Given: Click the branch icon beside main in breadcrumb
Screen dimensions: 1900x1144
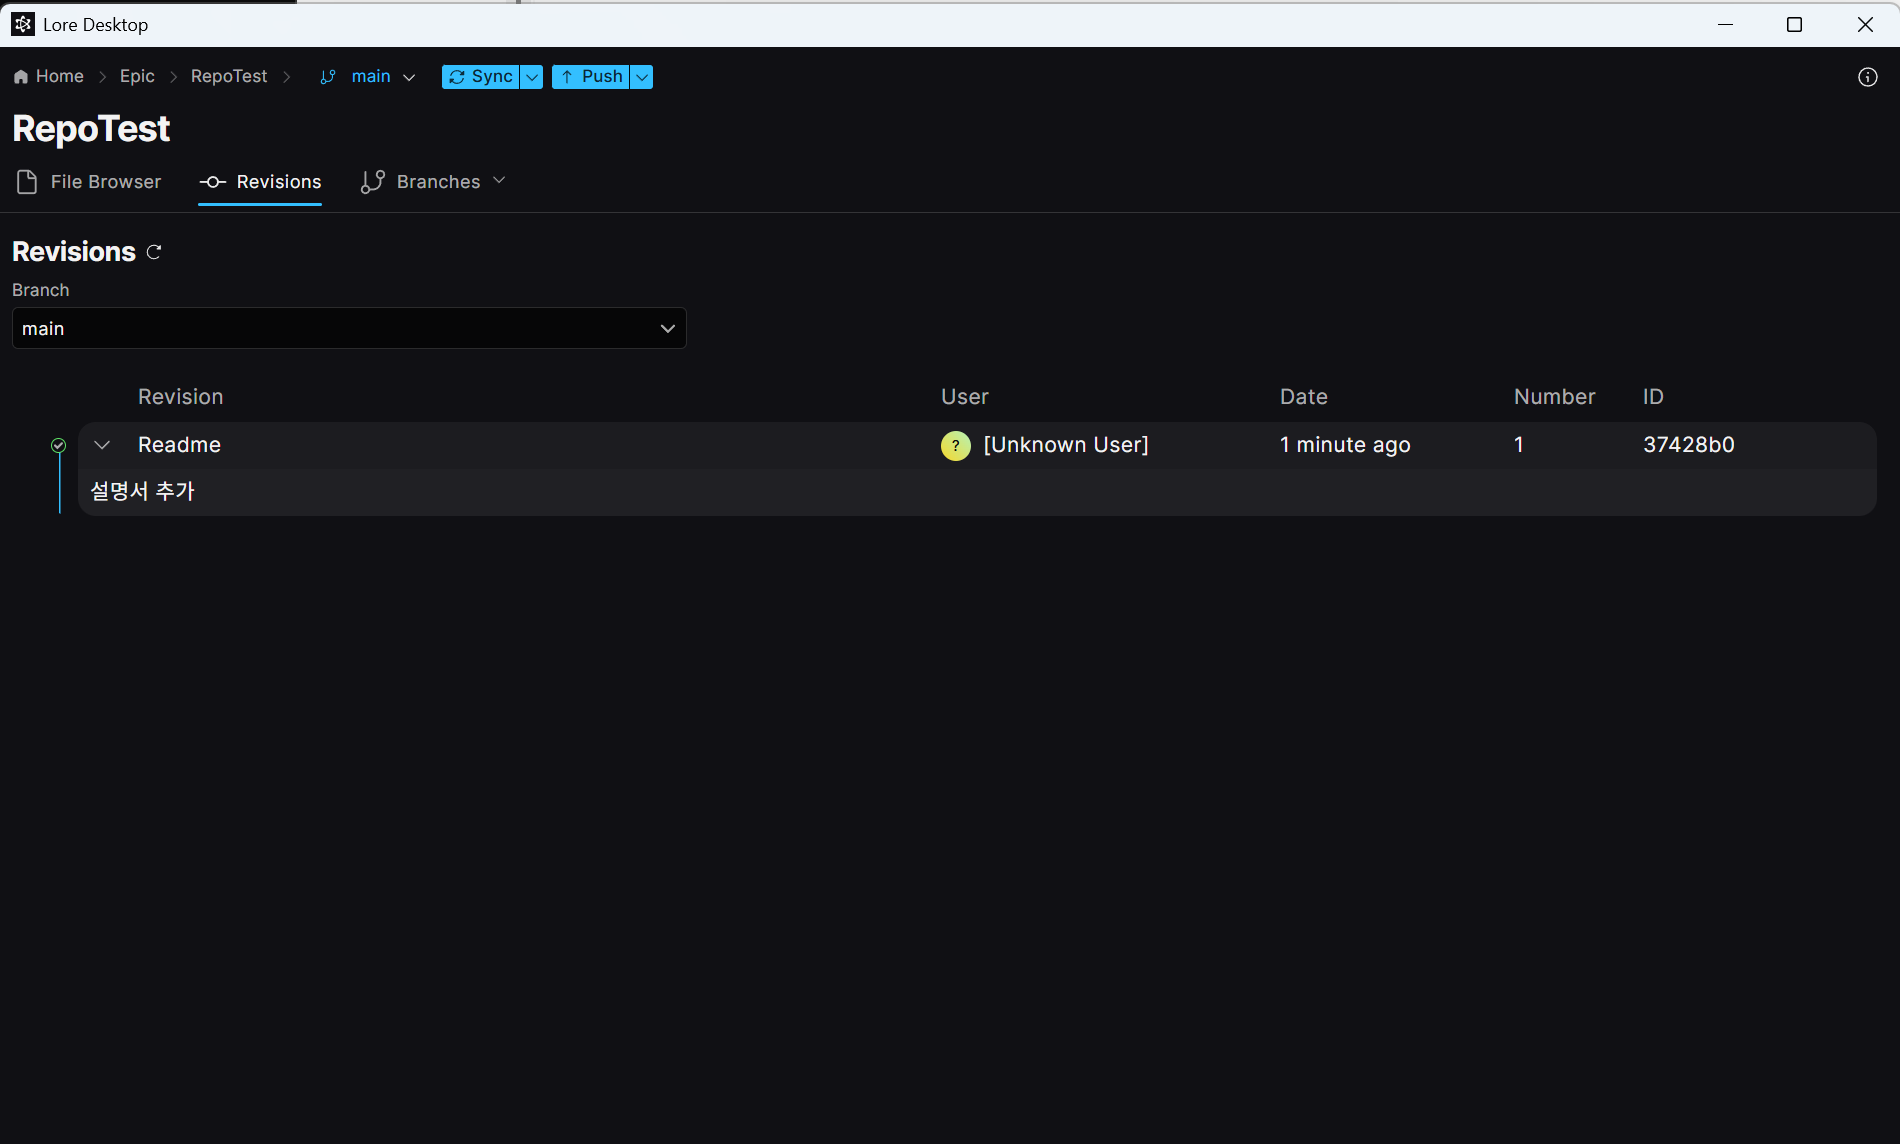Looking at the screenshot, I should (x=327, y=77).
